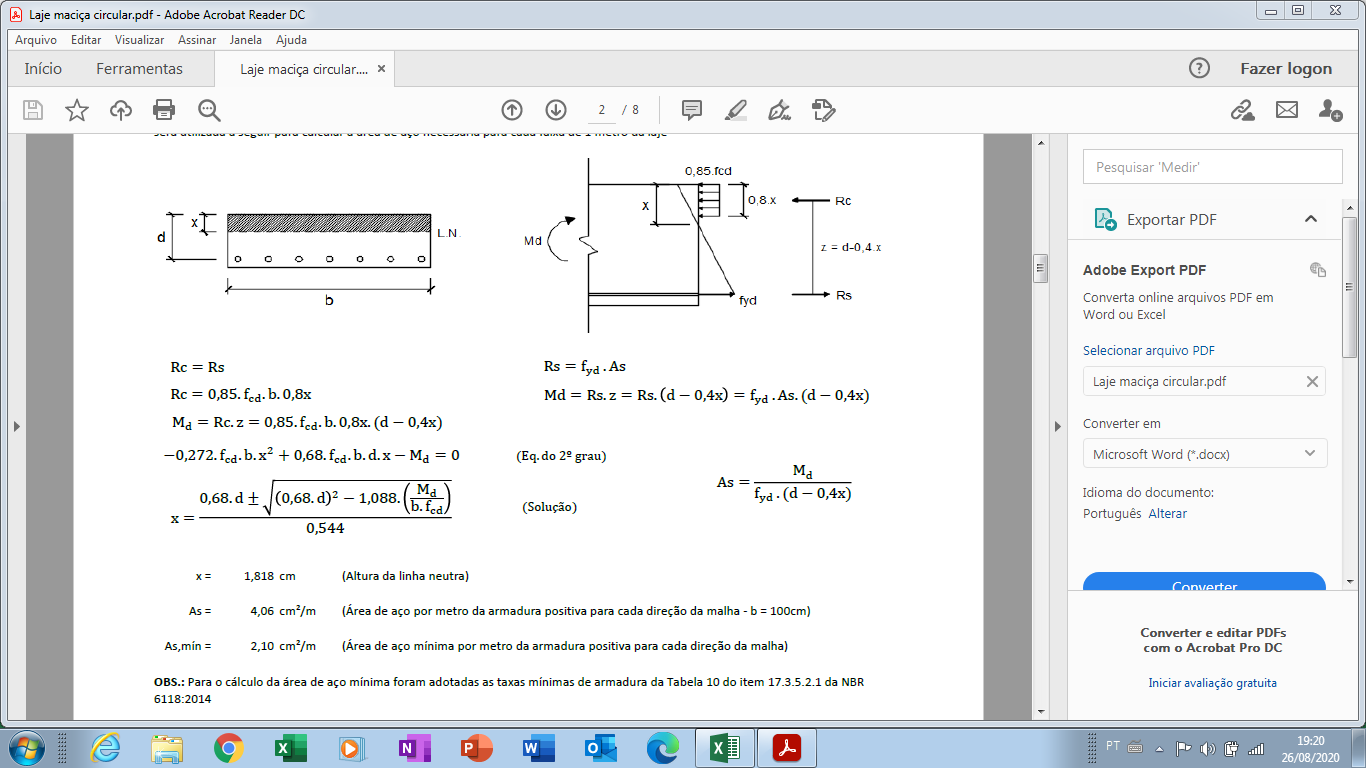Viewport: 1366px width, 768px height.
Task: Open OneNote from the taskbar
Action: pyautogui.click(x=414, y=748)
